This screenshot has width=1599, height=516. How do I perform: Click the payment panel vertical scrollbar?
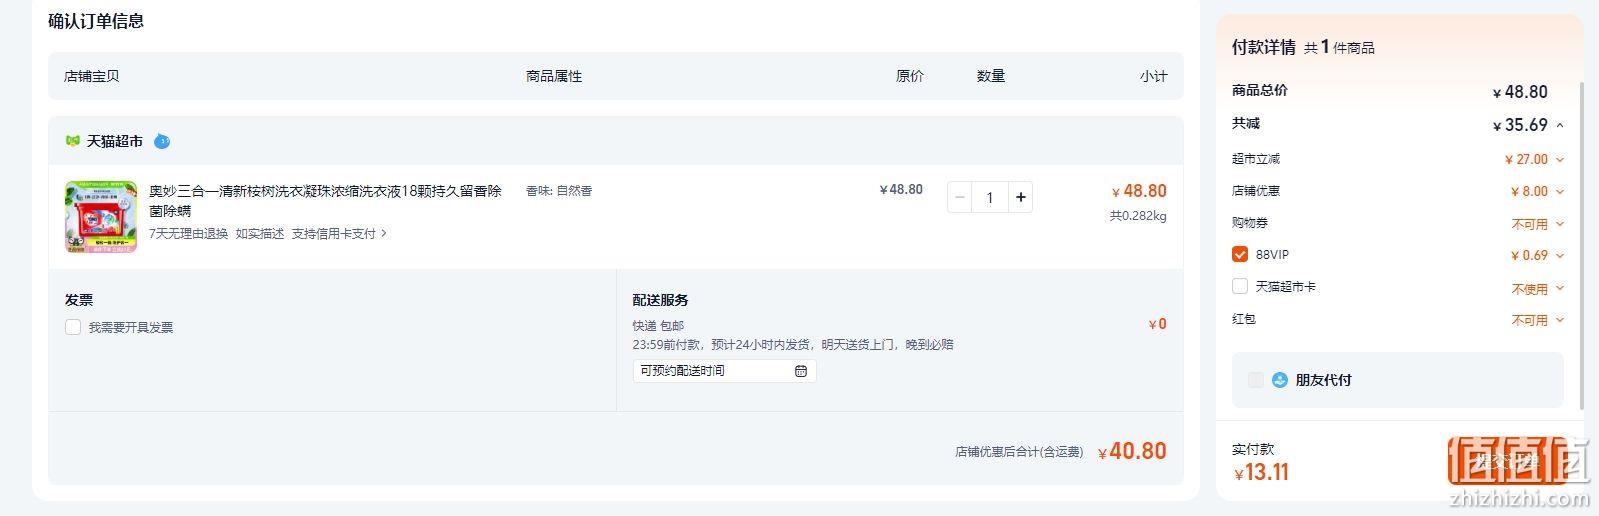[x=1581, y=245]
